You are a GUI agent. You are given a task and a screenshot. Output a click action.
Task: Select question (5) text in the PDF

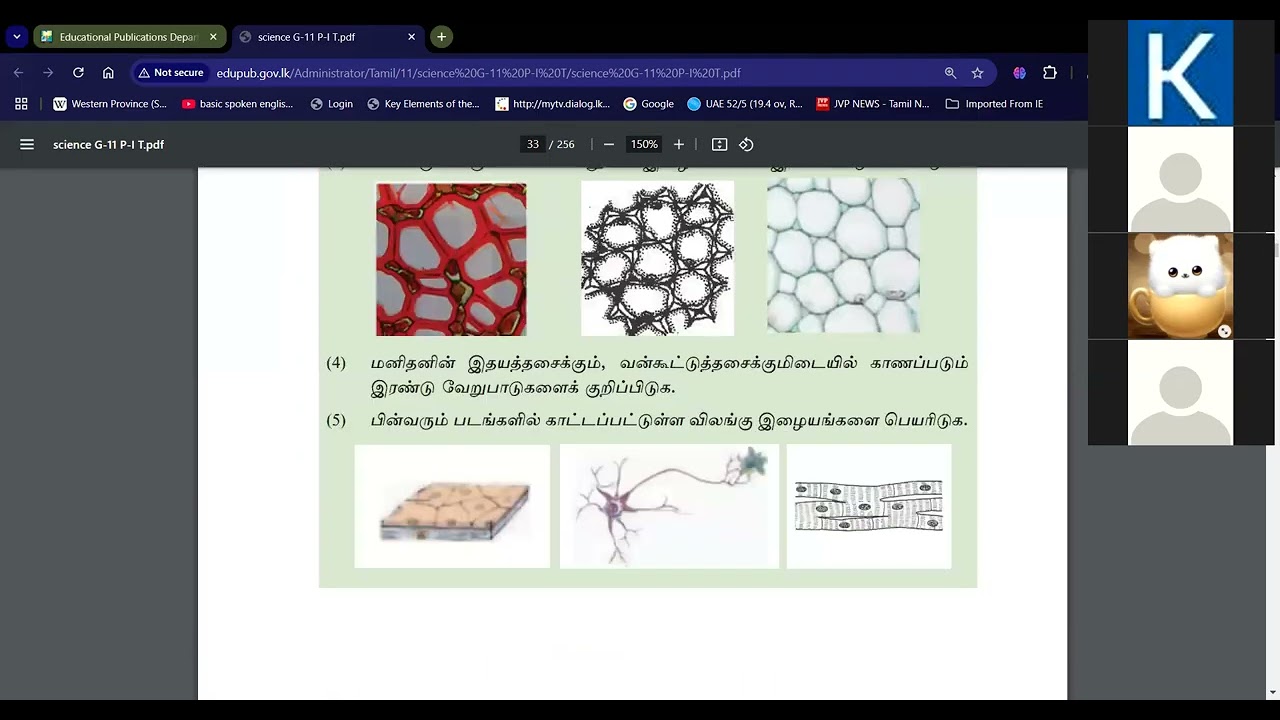point(647,420)
